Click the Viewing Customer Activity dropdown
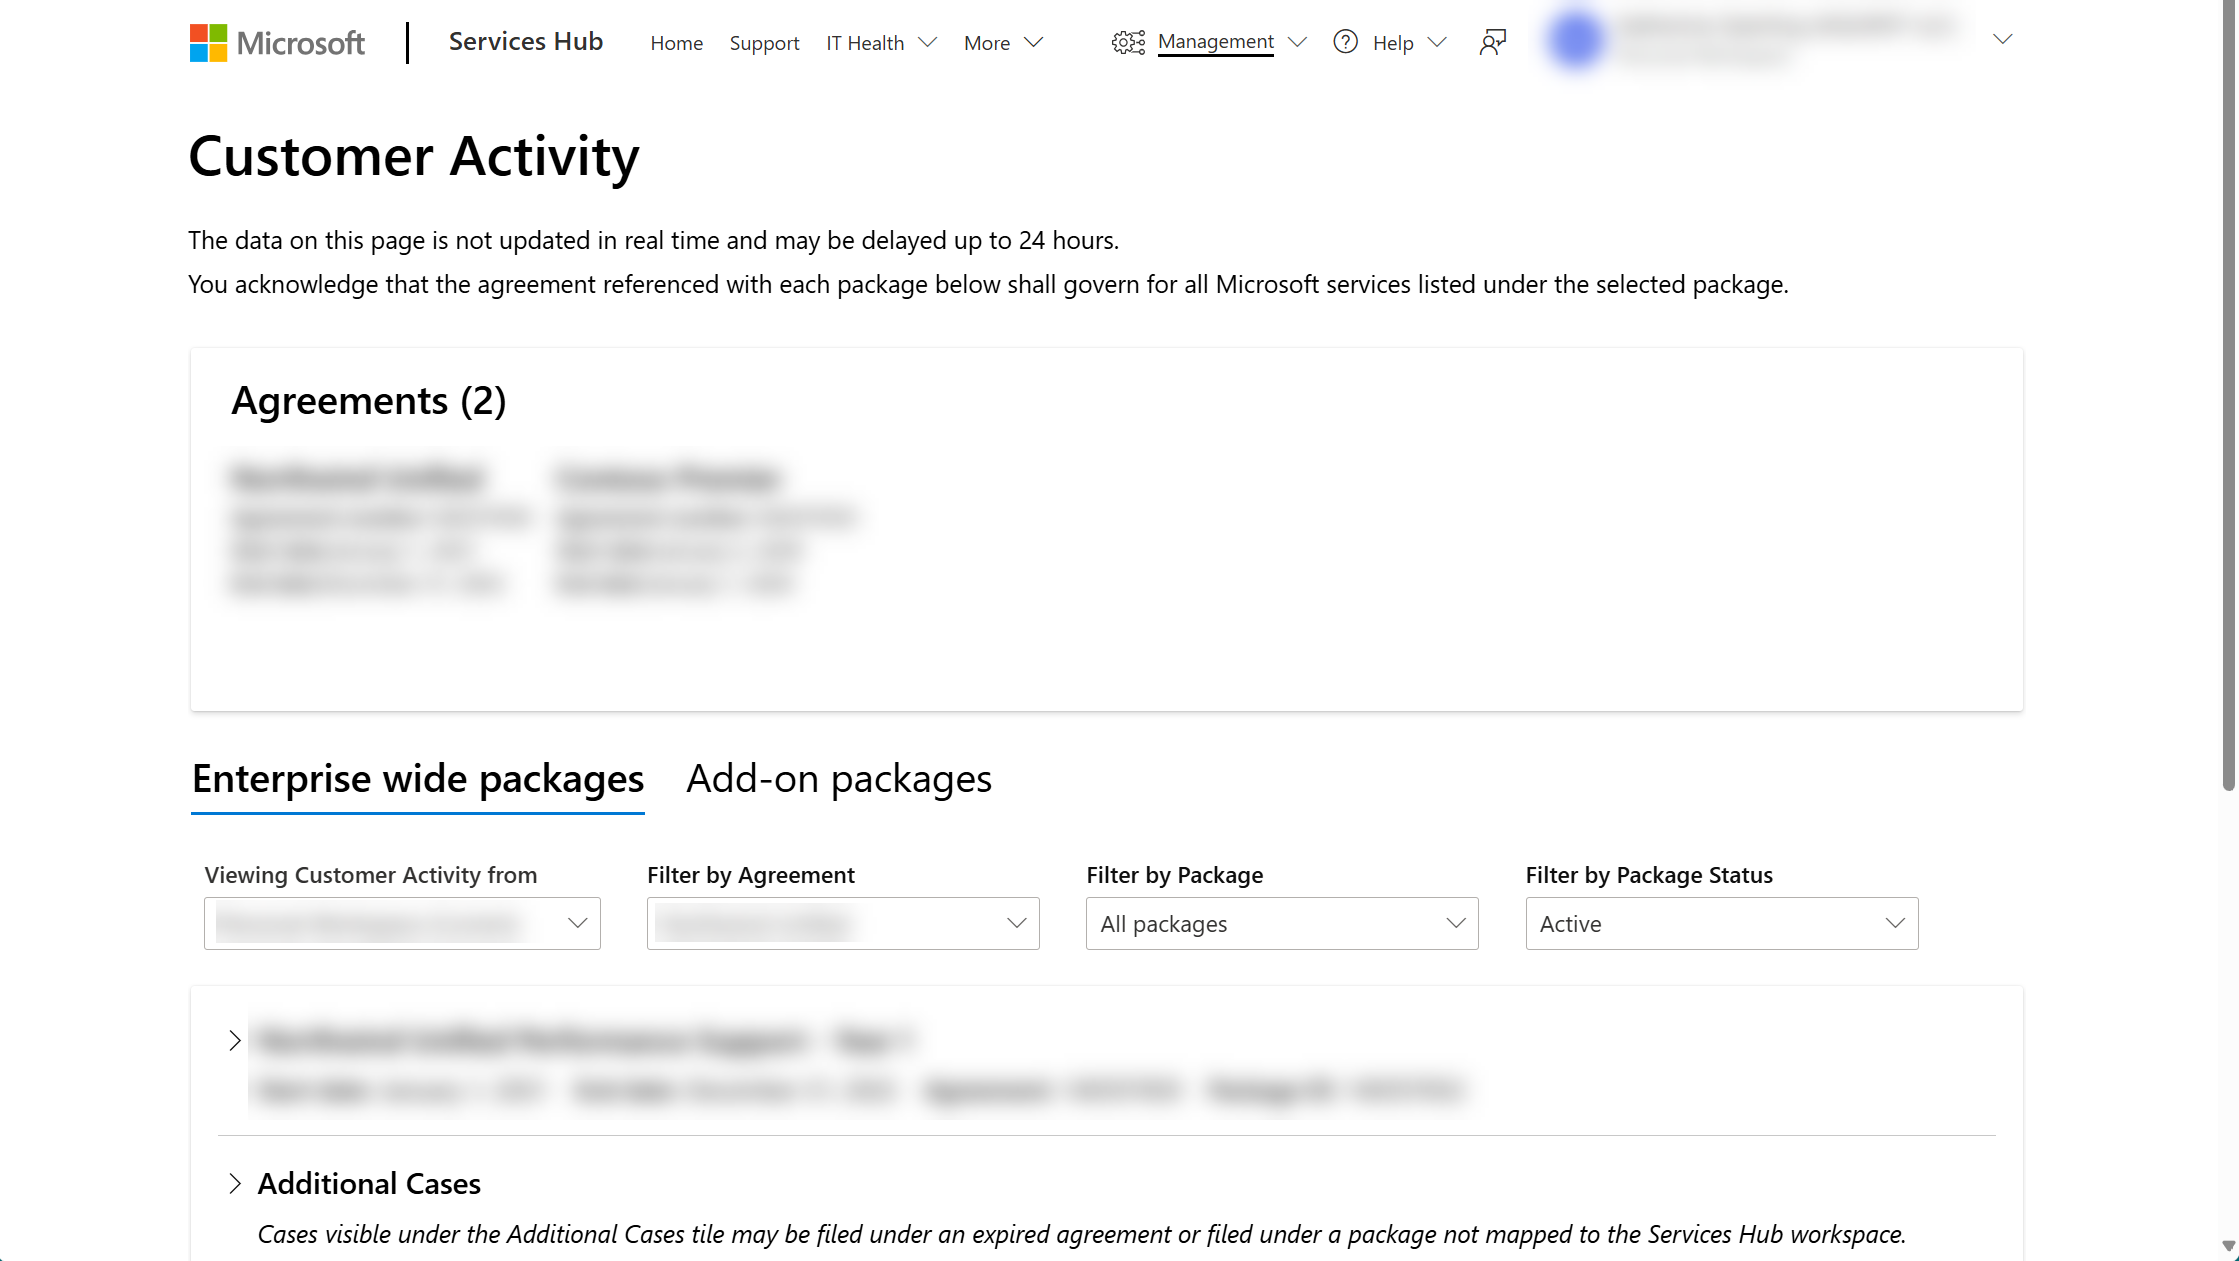The height and width of the screenshot is (1261, 2239). tap(401, 923)
